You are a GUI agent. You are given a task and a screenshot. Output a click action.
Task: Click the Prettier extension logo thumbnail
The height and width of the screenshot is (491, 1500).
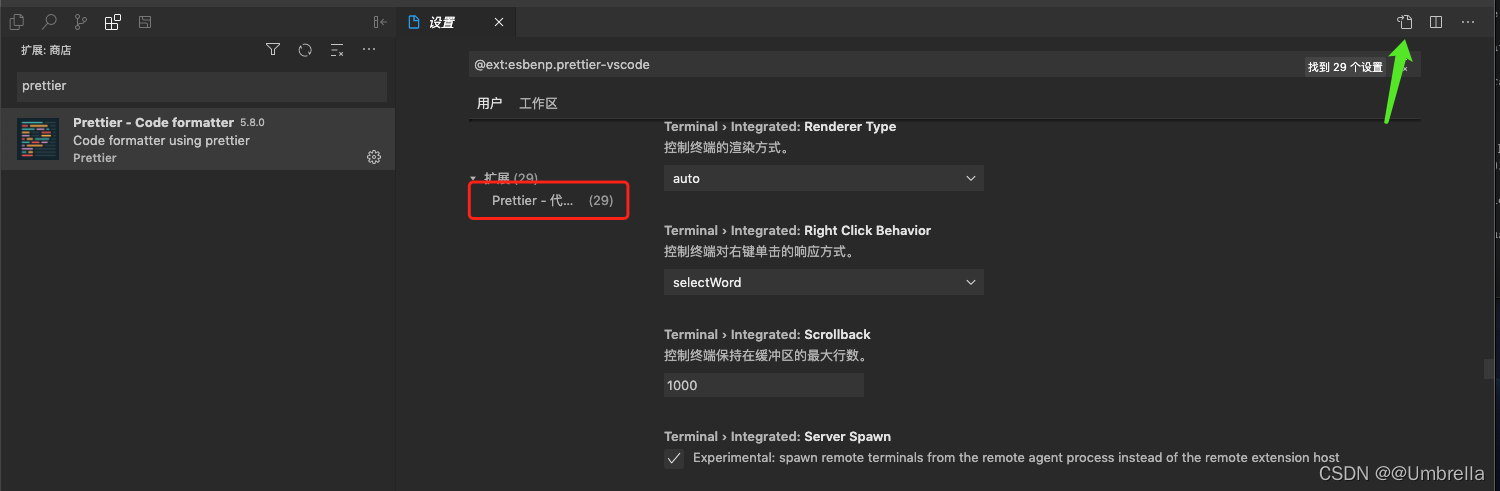[38, 139]
